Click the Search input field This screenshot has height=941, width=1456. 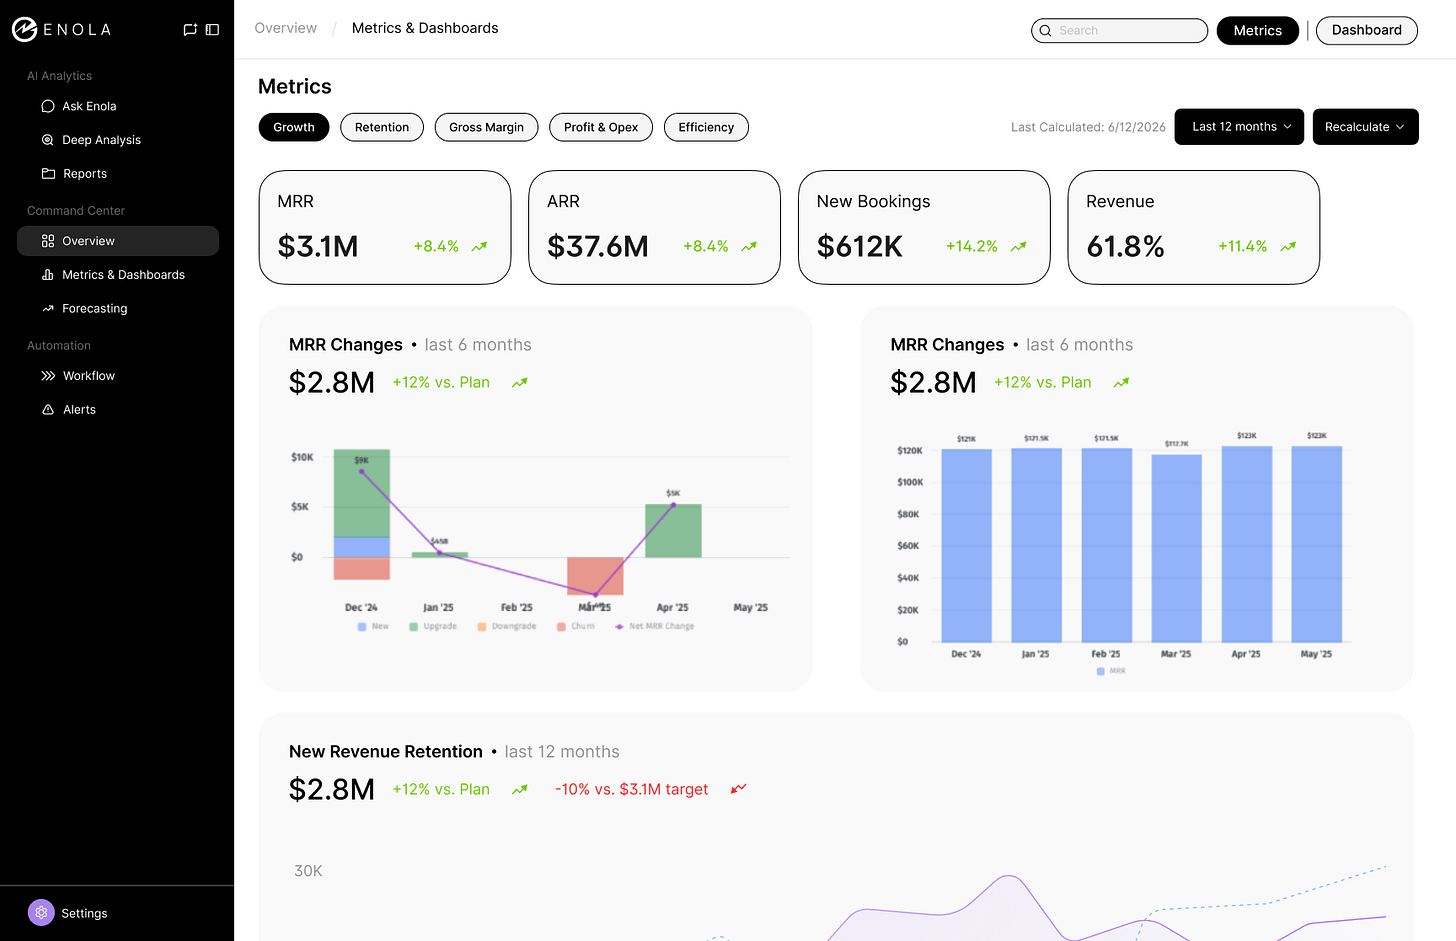[1119, 30]
